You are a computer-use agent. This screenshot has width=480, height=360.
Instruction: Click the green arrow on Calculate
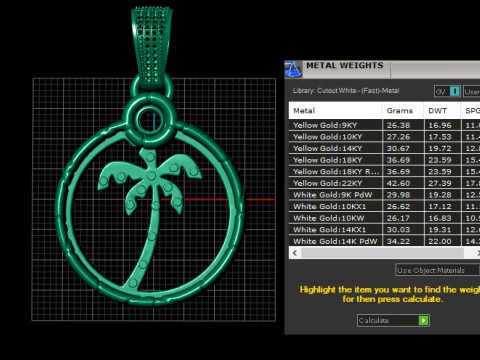(x=423, y=321)
